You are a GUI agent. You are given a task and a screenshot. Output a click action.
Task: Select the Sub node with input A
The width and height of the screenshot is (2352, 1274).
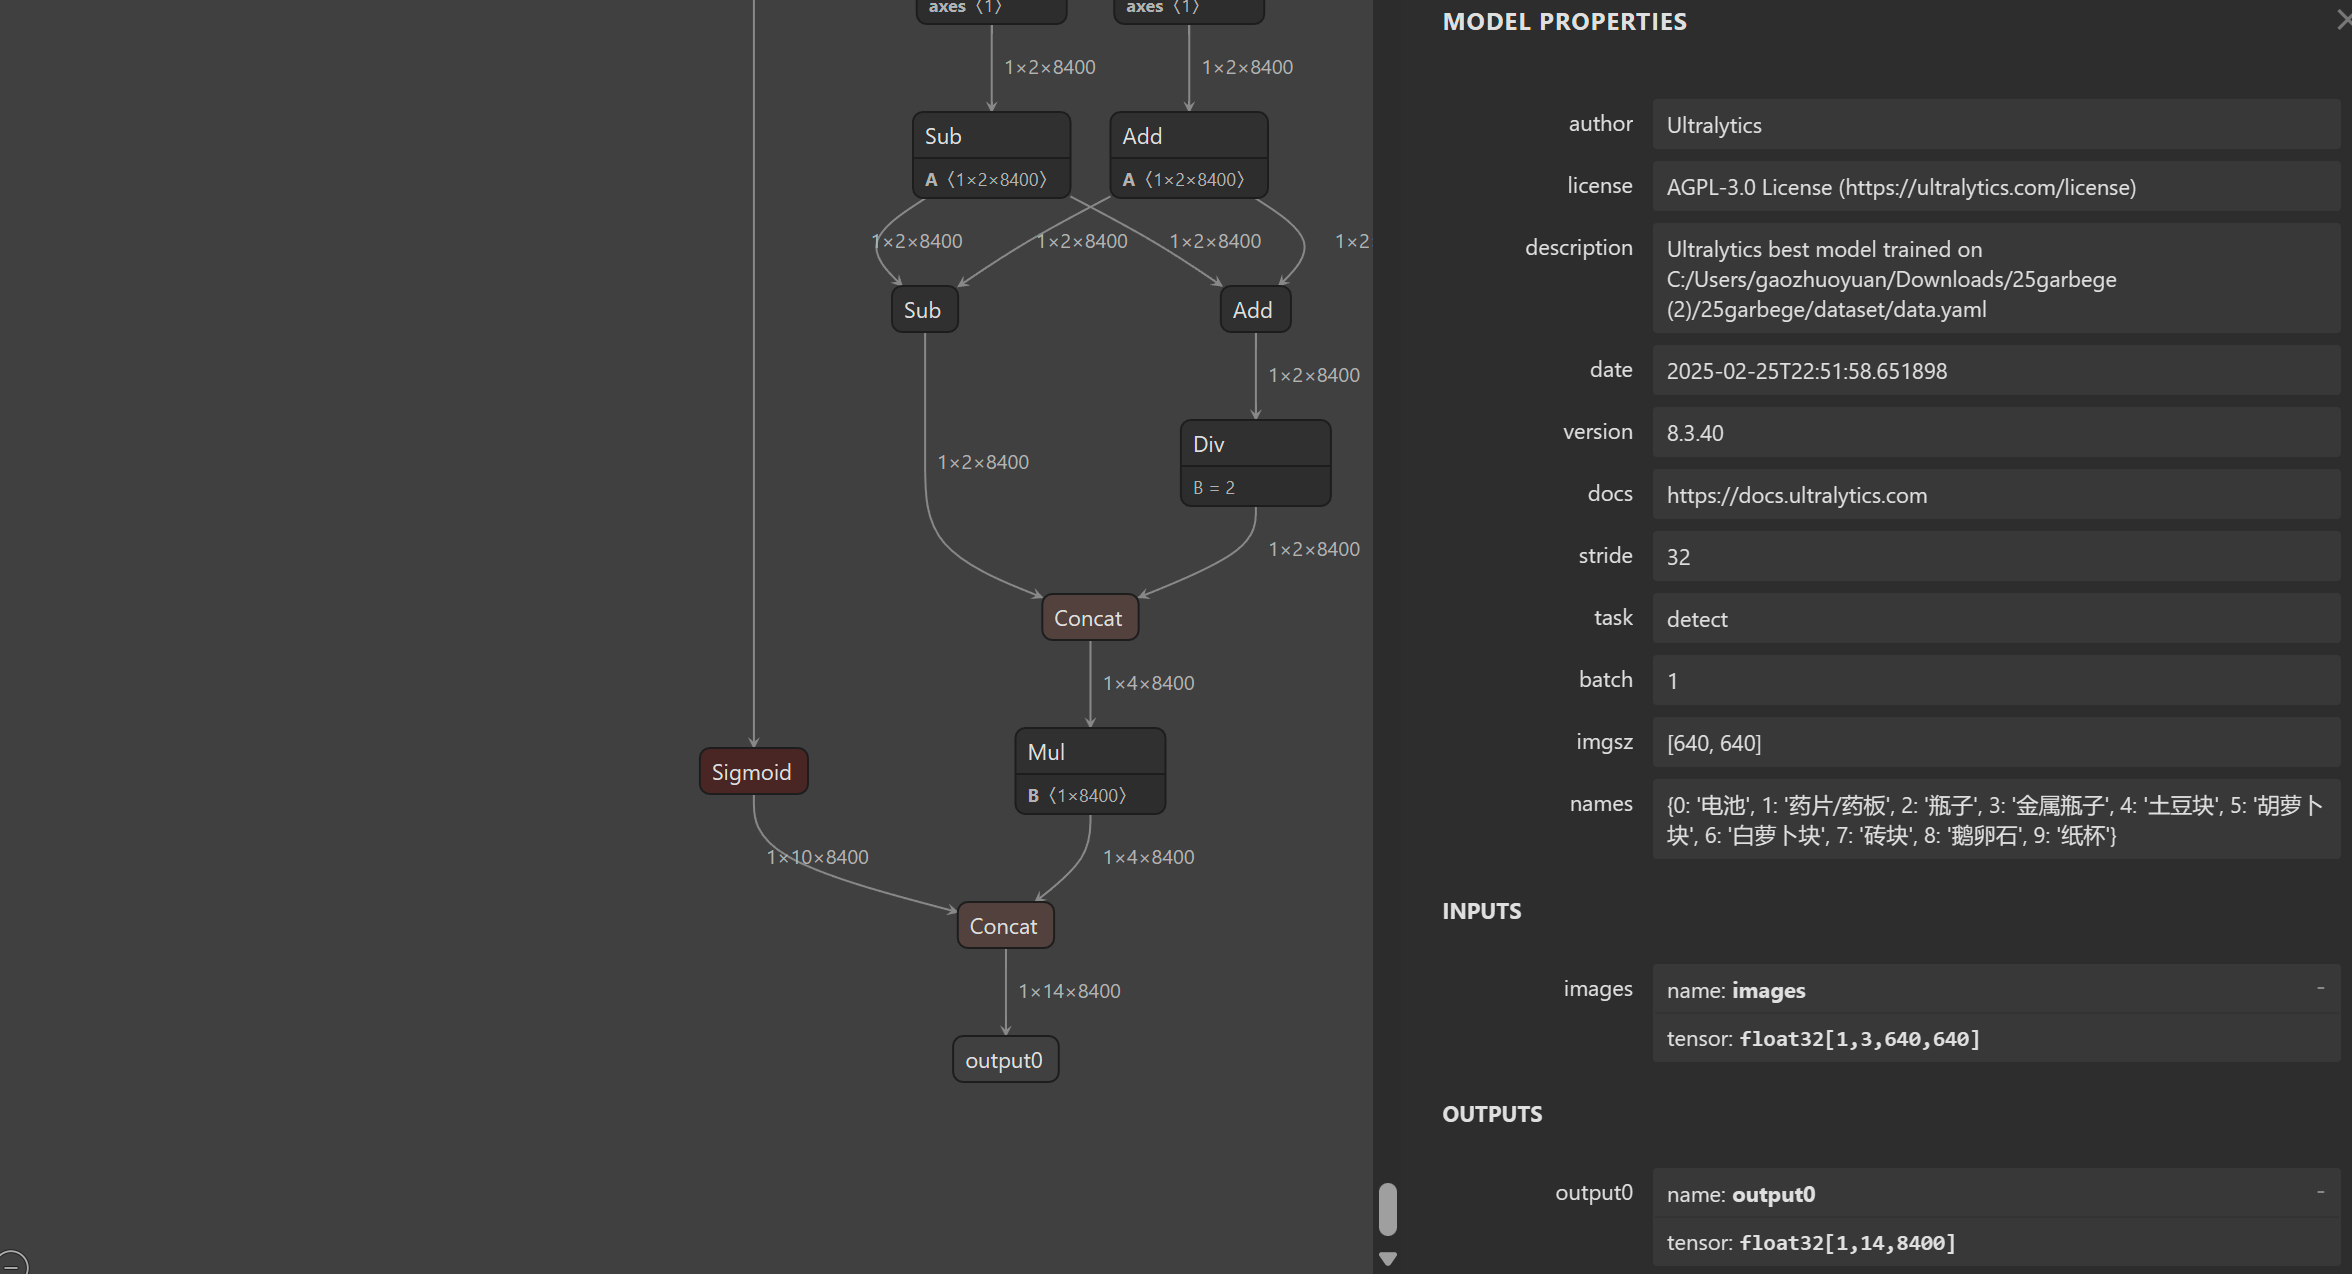click(990, 136)
